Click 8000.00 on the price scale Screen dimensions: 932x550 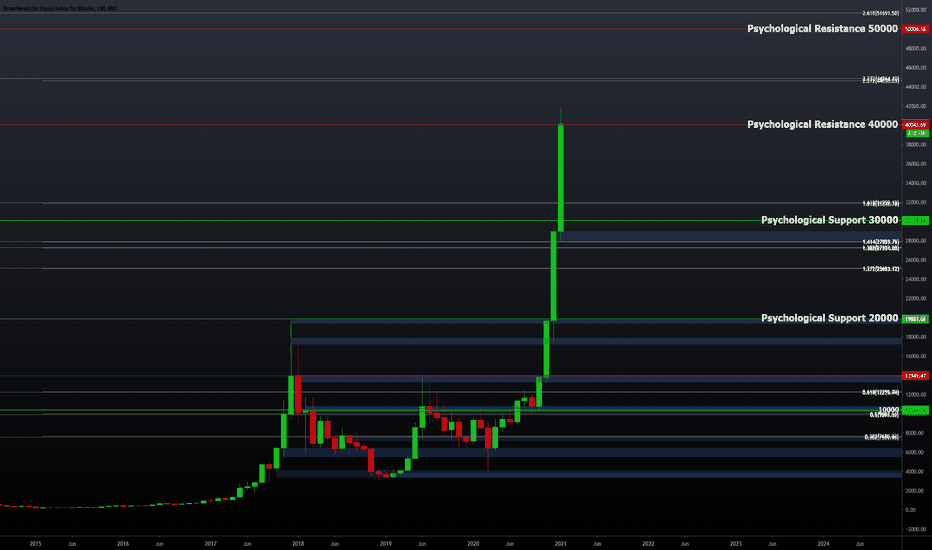[916, 433]
